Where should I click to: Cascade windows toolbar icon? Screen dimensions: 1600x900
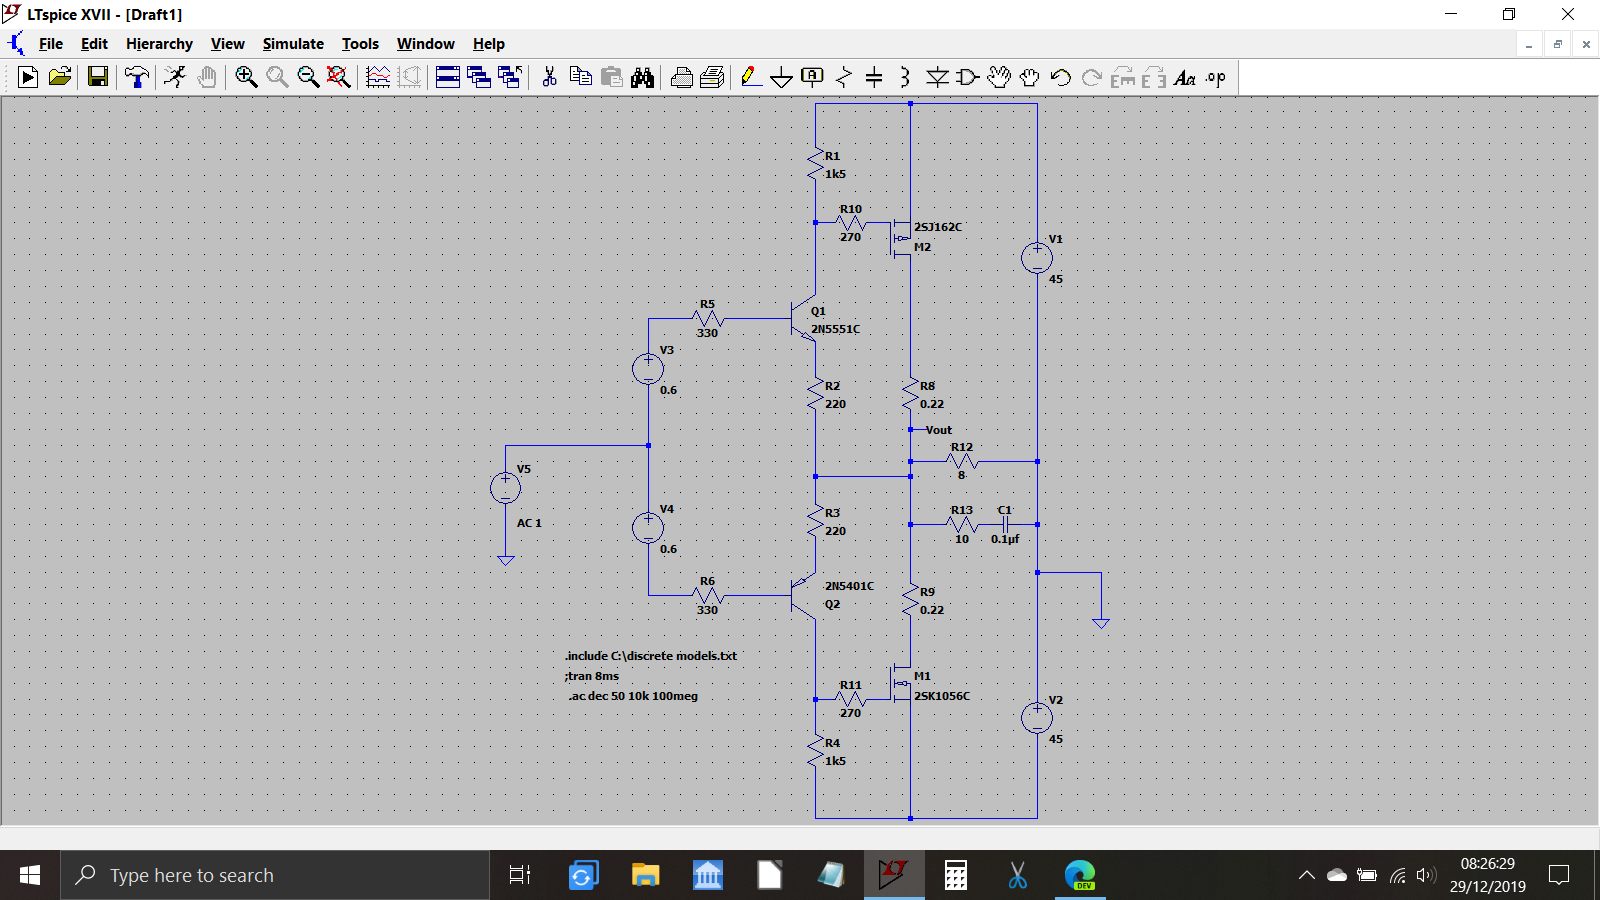coord(479,77)
